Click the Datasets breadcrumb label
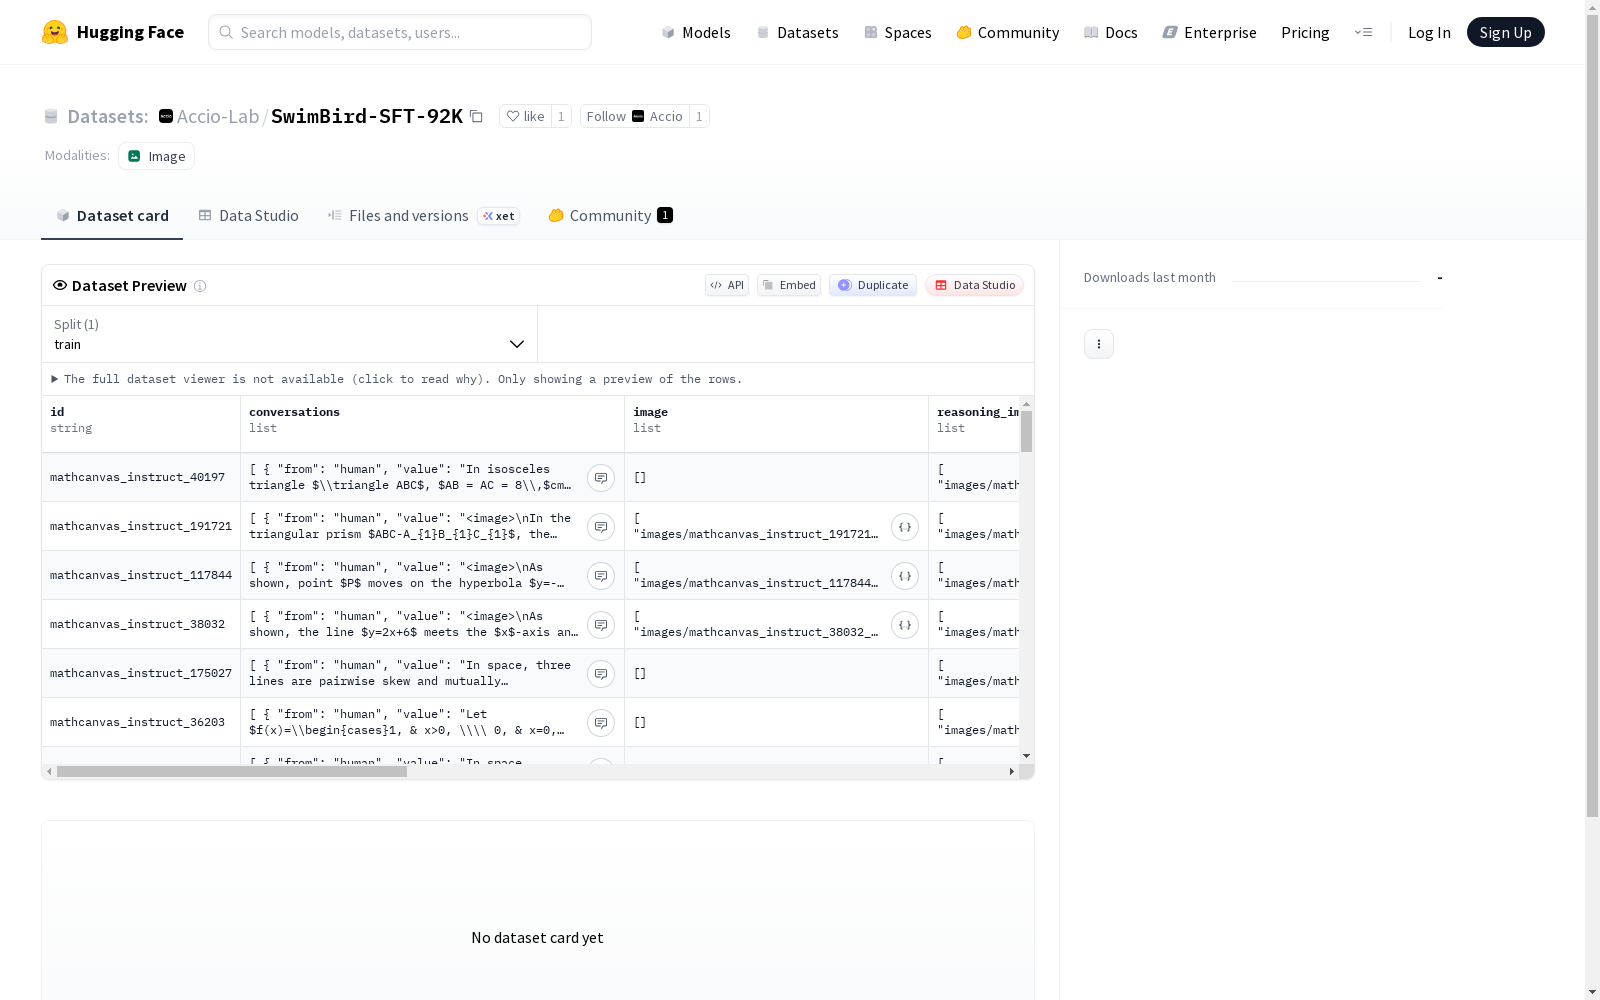The width and height of the screenshot is (1600, 1000). click(x=108, y=117)
